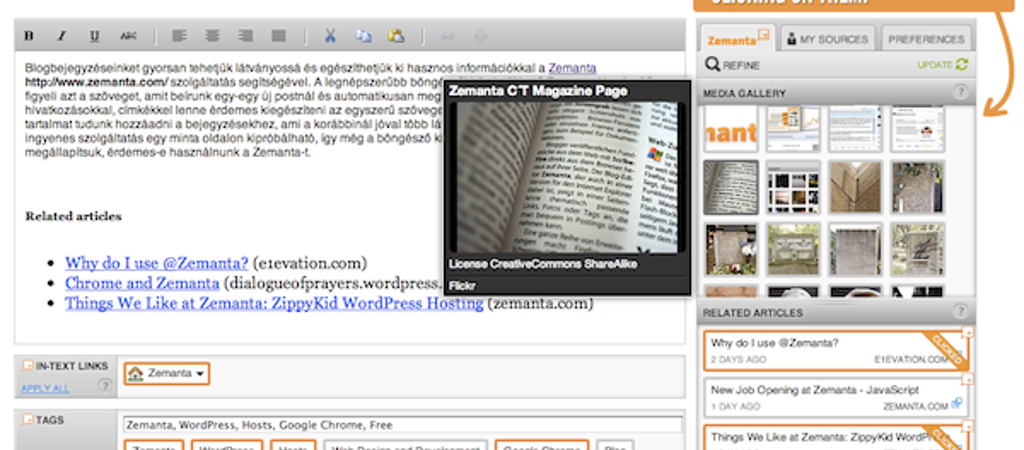
Task: Click the Update label in Zemanta panel
Action: click(x=935, y=65)
